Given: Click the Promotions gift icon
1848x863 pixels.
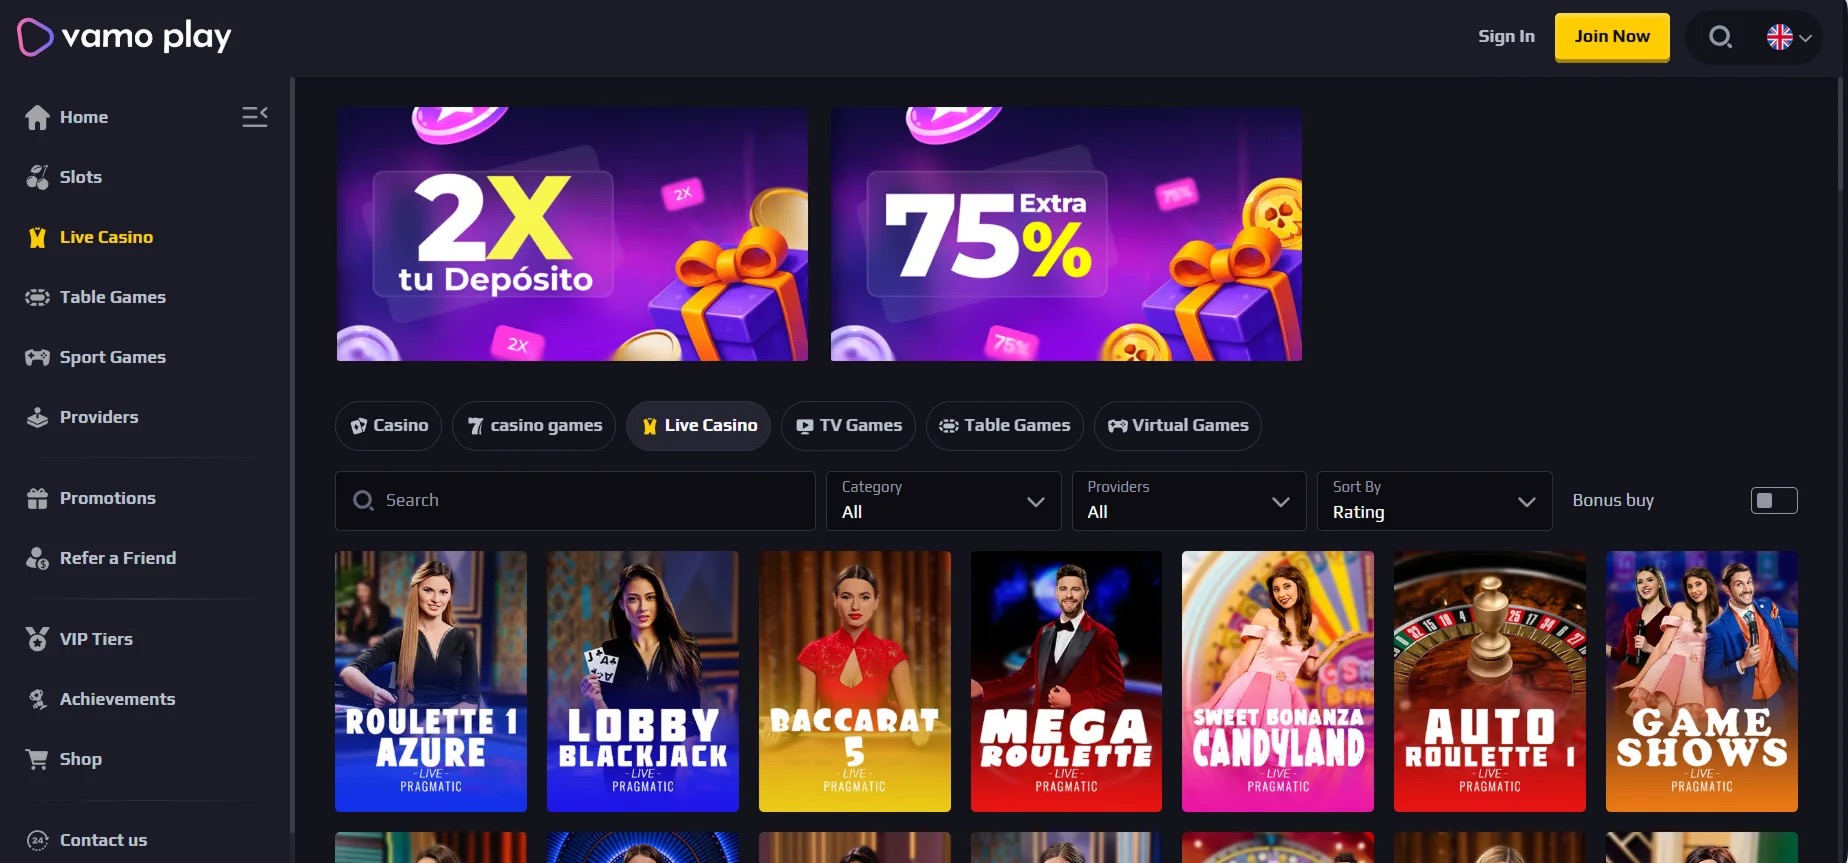Looking at the screenshot, I should 37,498.
